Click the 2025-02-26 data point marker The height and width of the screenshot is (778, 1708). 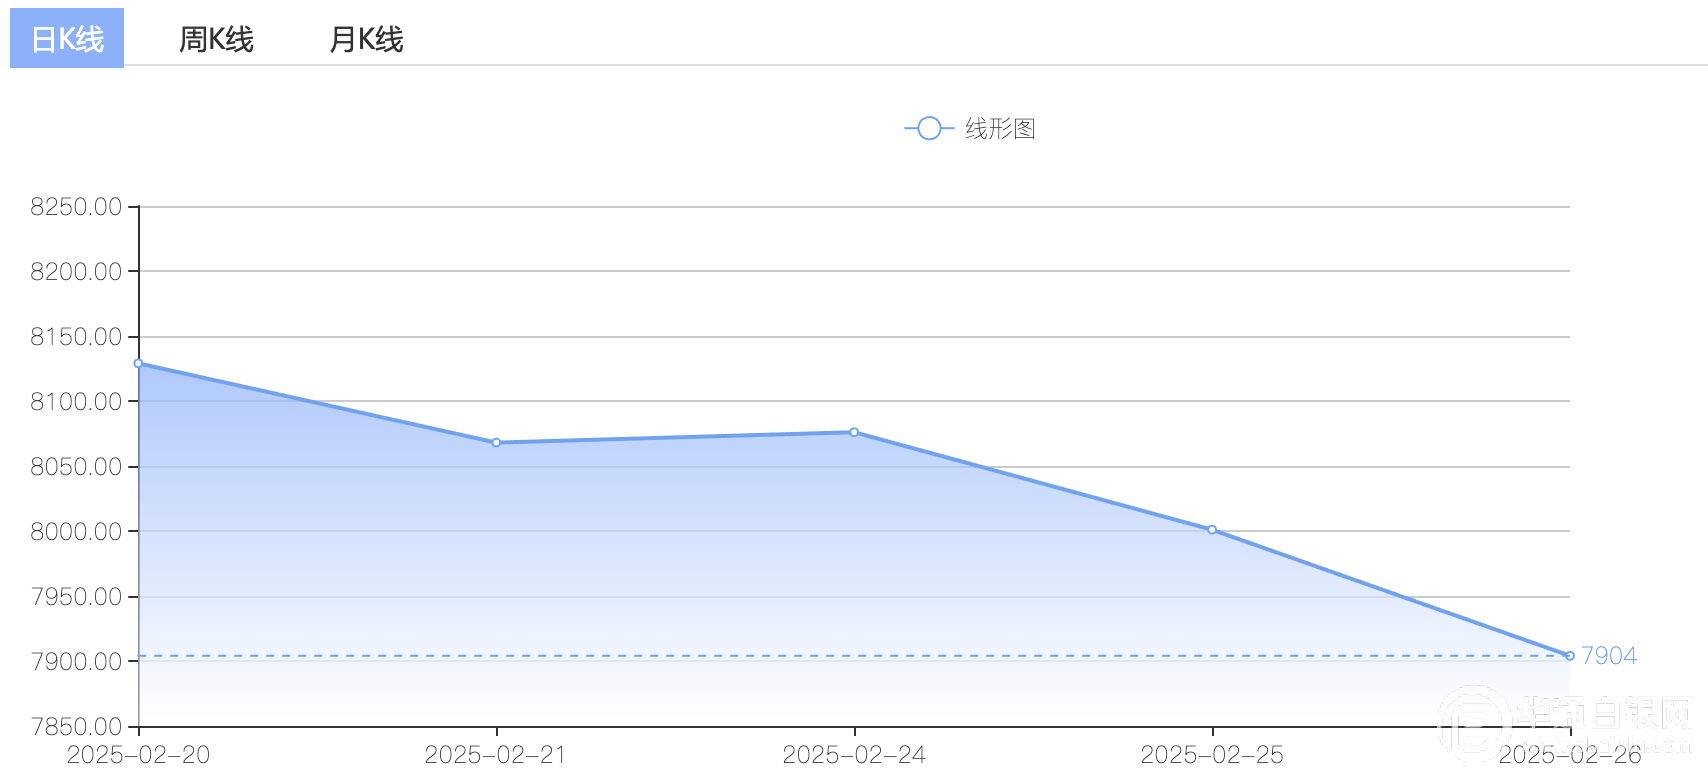pos(1570,656)
